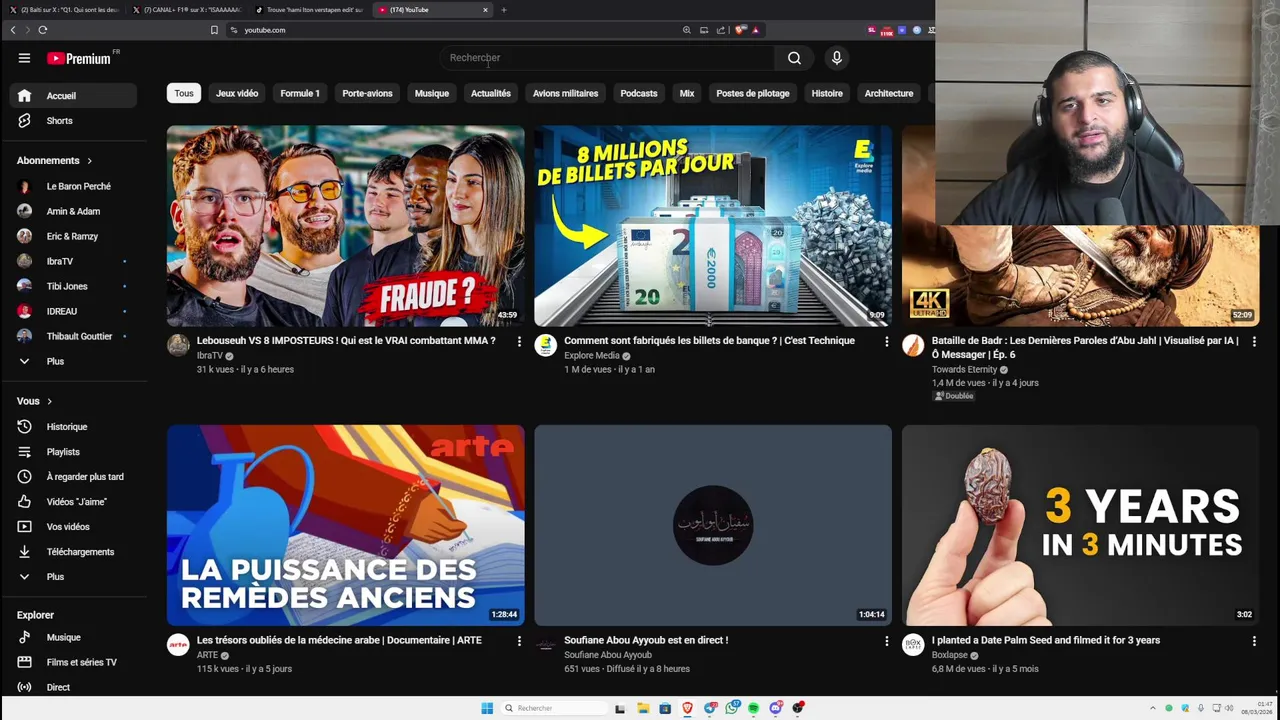Select the Avions militaires filter chip
The image size is (1280, 720).
click(565, 94)
